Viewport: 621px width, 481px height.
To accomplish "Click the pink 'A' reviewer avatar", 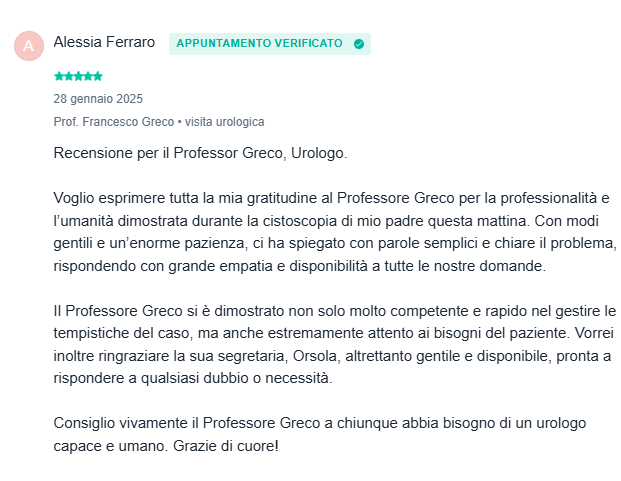I will 29,46.
